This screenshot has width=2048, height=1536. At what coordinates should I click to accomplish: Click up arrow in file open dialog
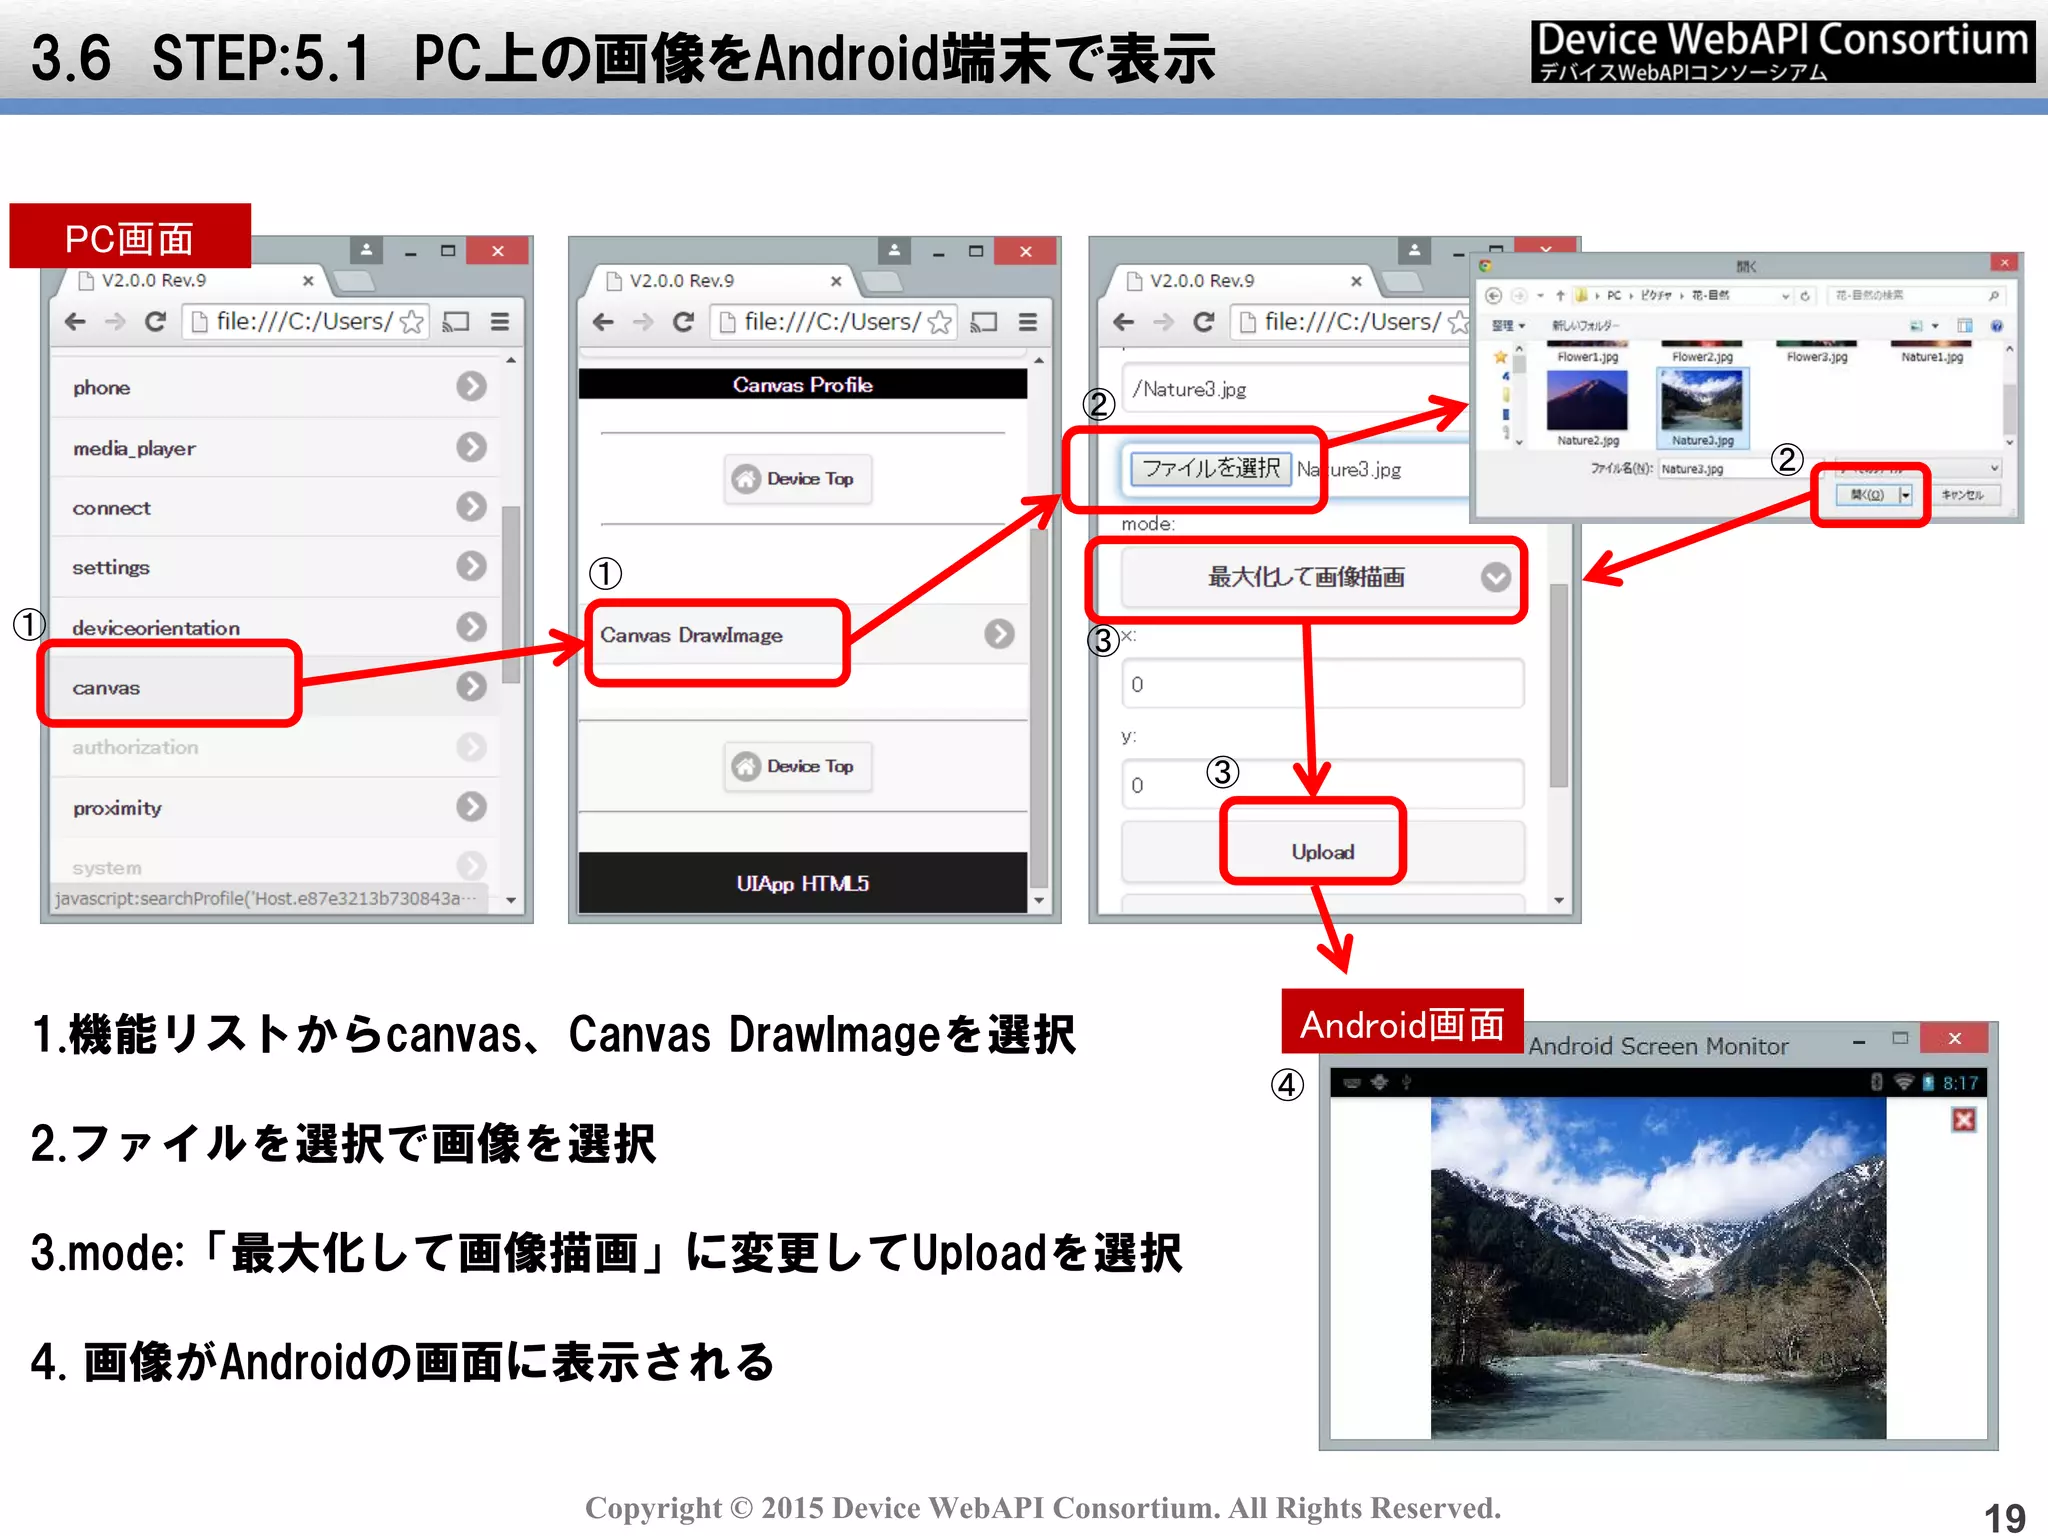coord(1560,295)
